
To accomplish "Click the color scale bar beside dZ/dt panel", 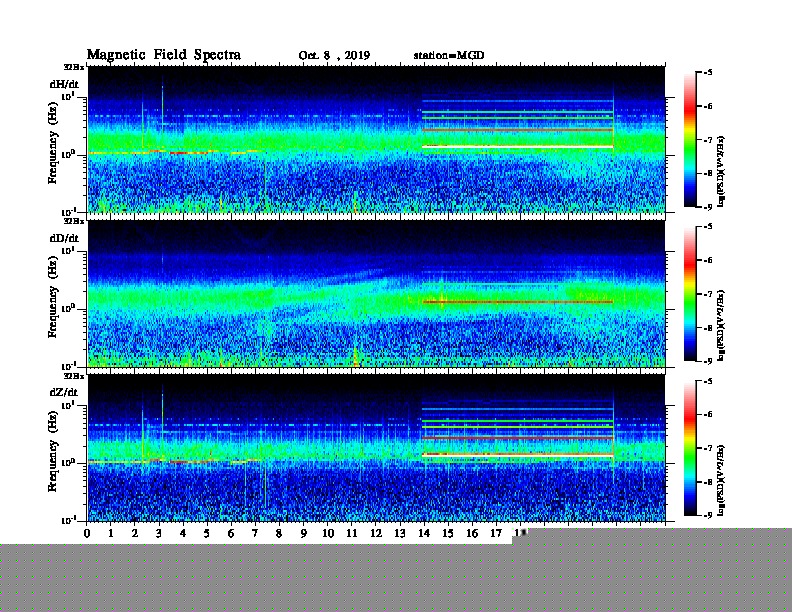I will [690, 448].
